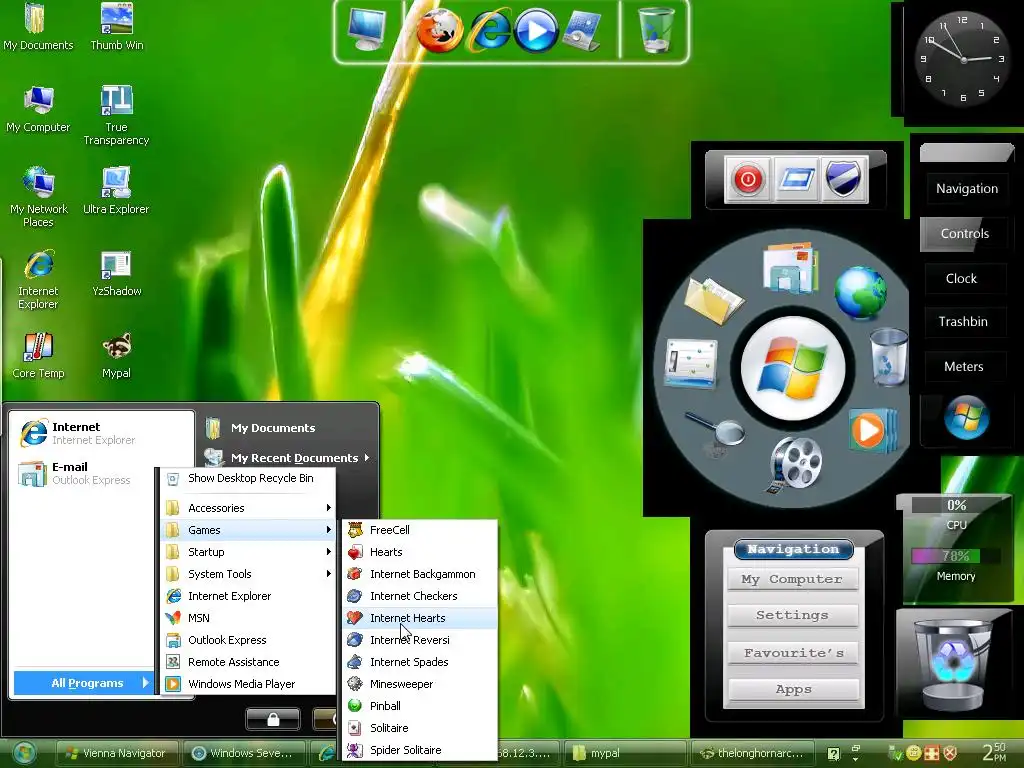Expand the Games submenu entry
Image resolution: width=1024 pixels, height=768 pixels.
(x=248, y=530)
